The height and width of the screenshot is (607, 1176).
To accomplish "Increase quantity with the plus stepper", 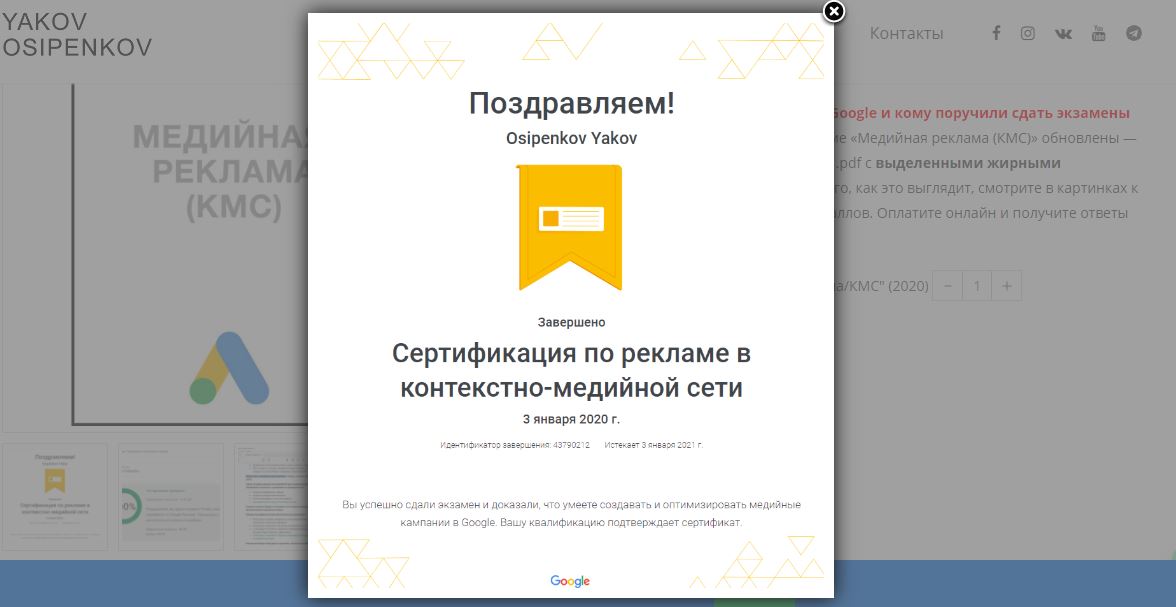I will [x=1005, y=285].
